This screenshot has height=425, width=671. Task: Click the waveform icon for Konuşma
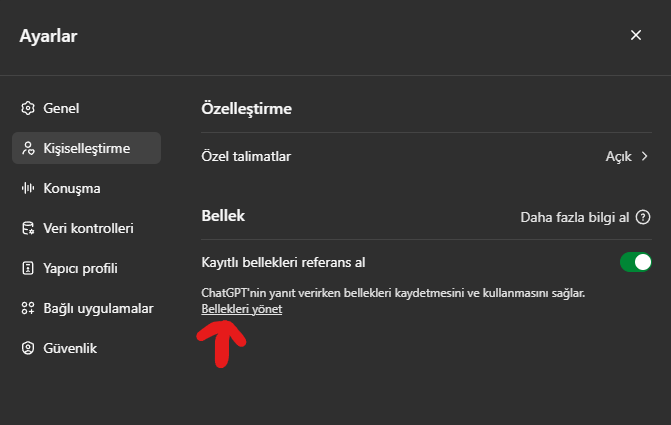point(28,188)
